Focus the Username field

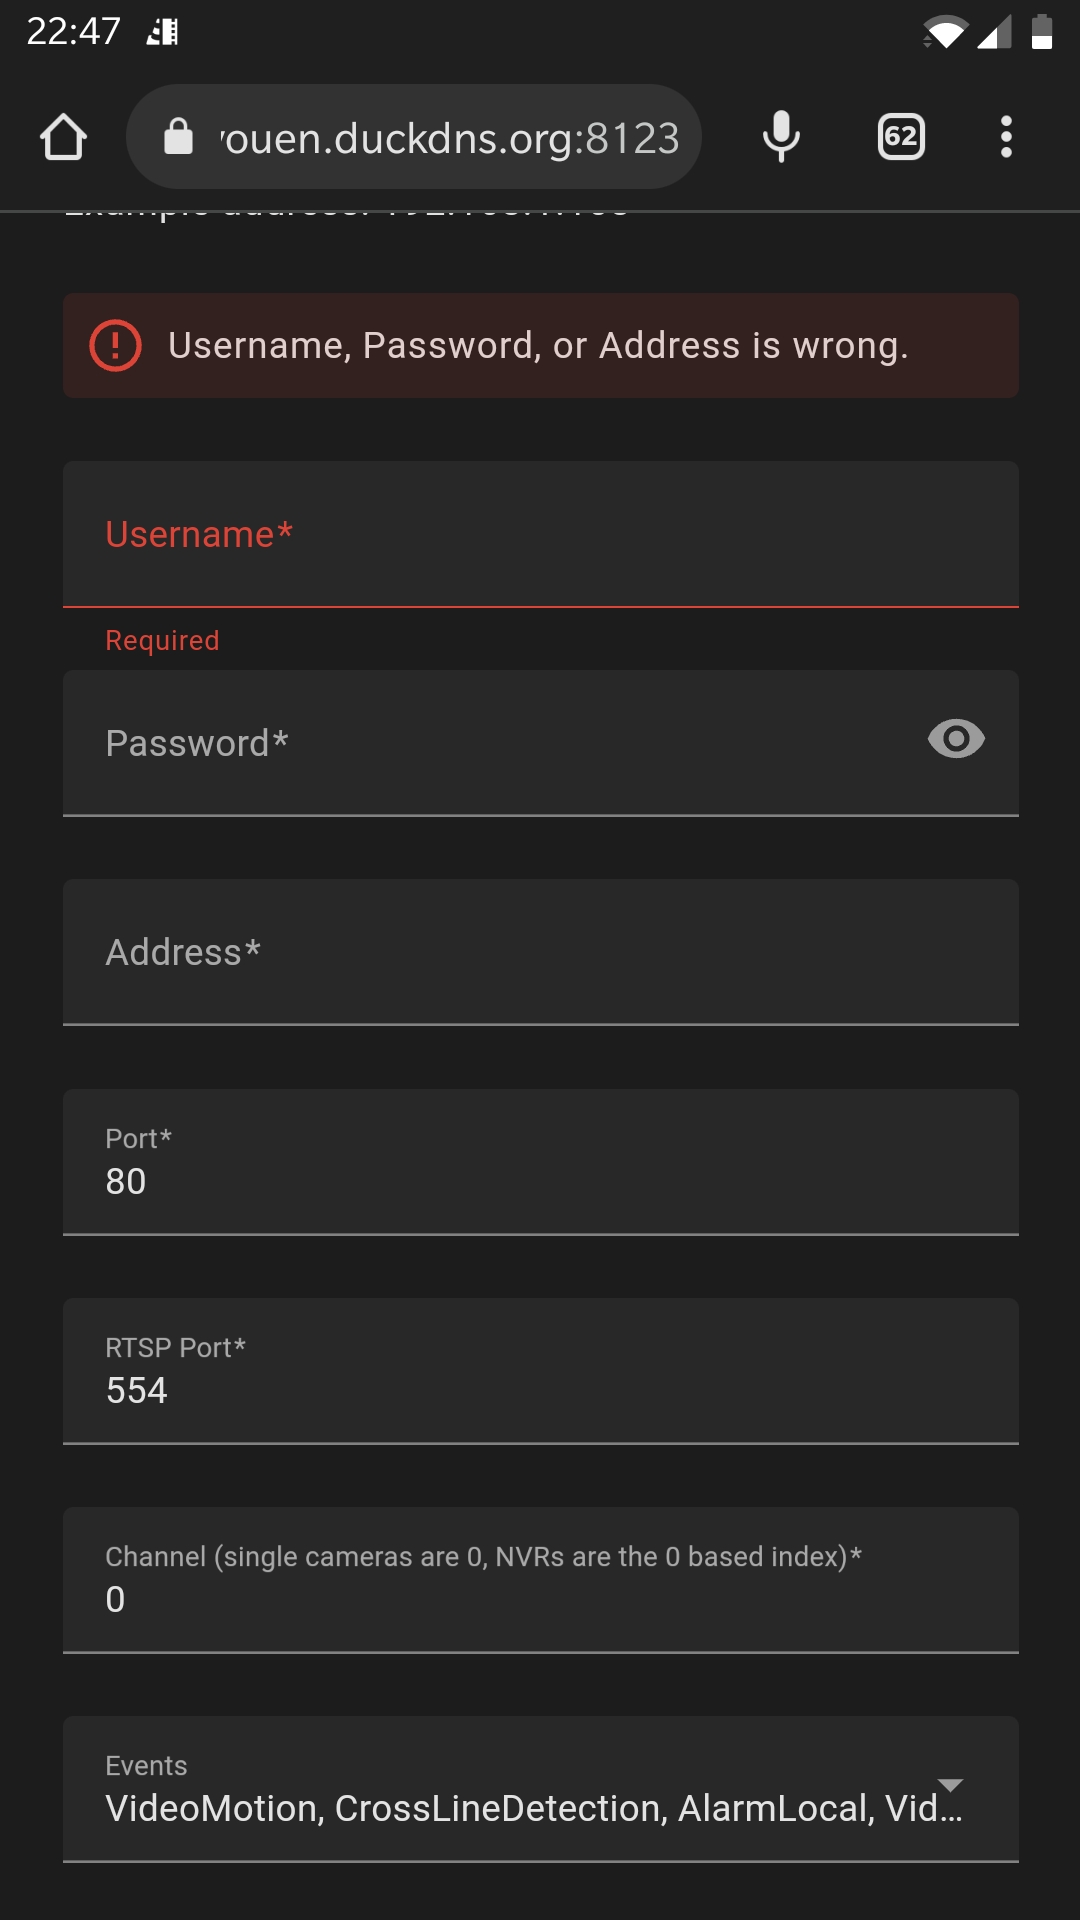(x=541, y=534)
